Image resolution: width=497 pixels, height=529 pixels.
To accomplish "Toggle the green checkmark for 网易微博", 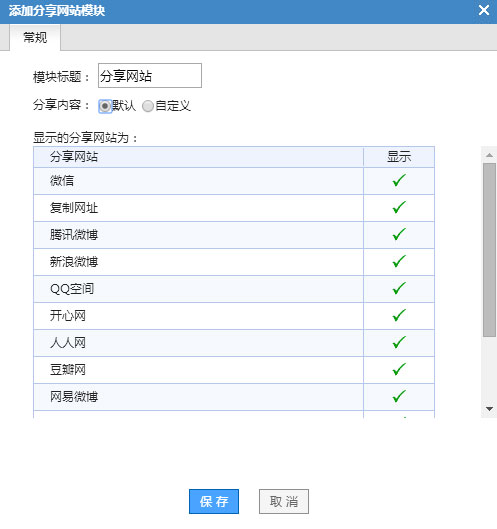I will pyautogui.click(x=399, y=396).
